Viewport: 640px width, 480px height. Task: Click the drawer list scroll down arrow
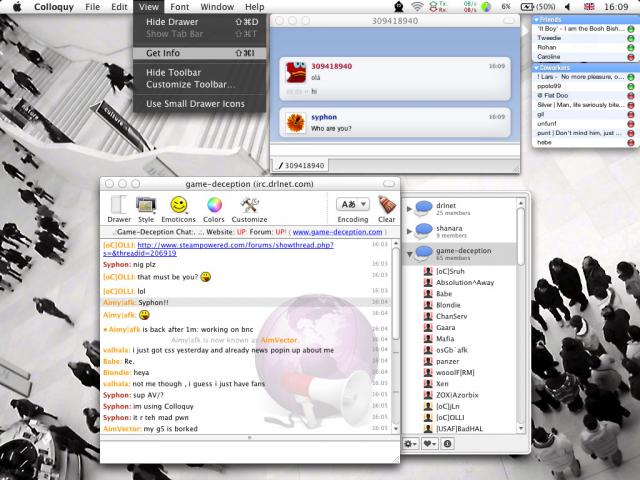[x=521, y=428]
